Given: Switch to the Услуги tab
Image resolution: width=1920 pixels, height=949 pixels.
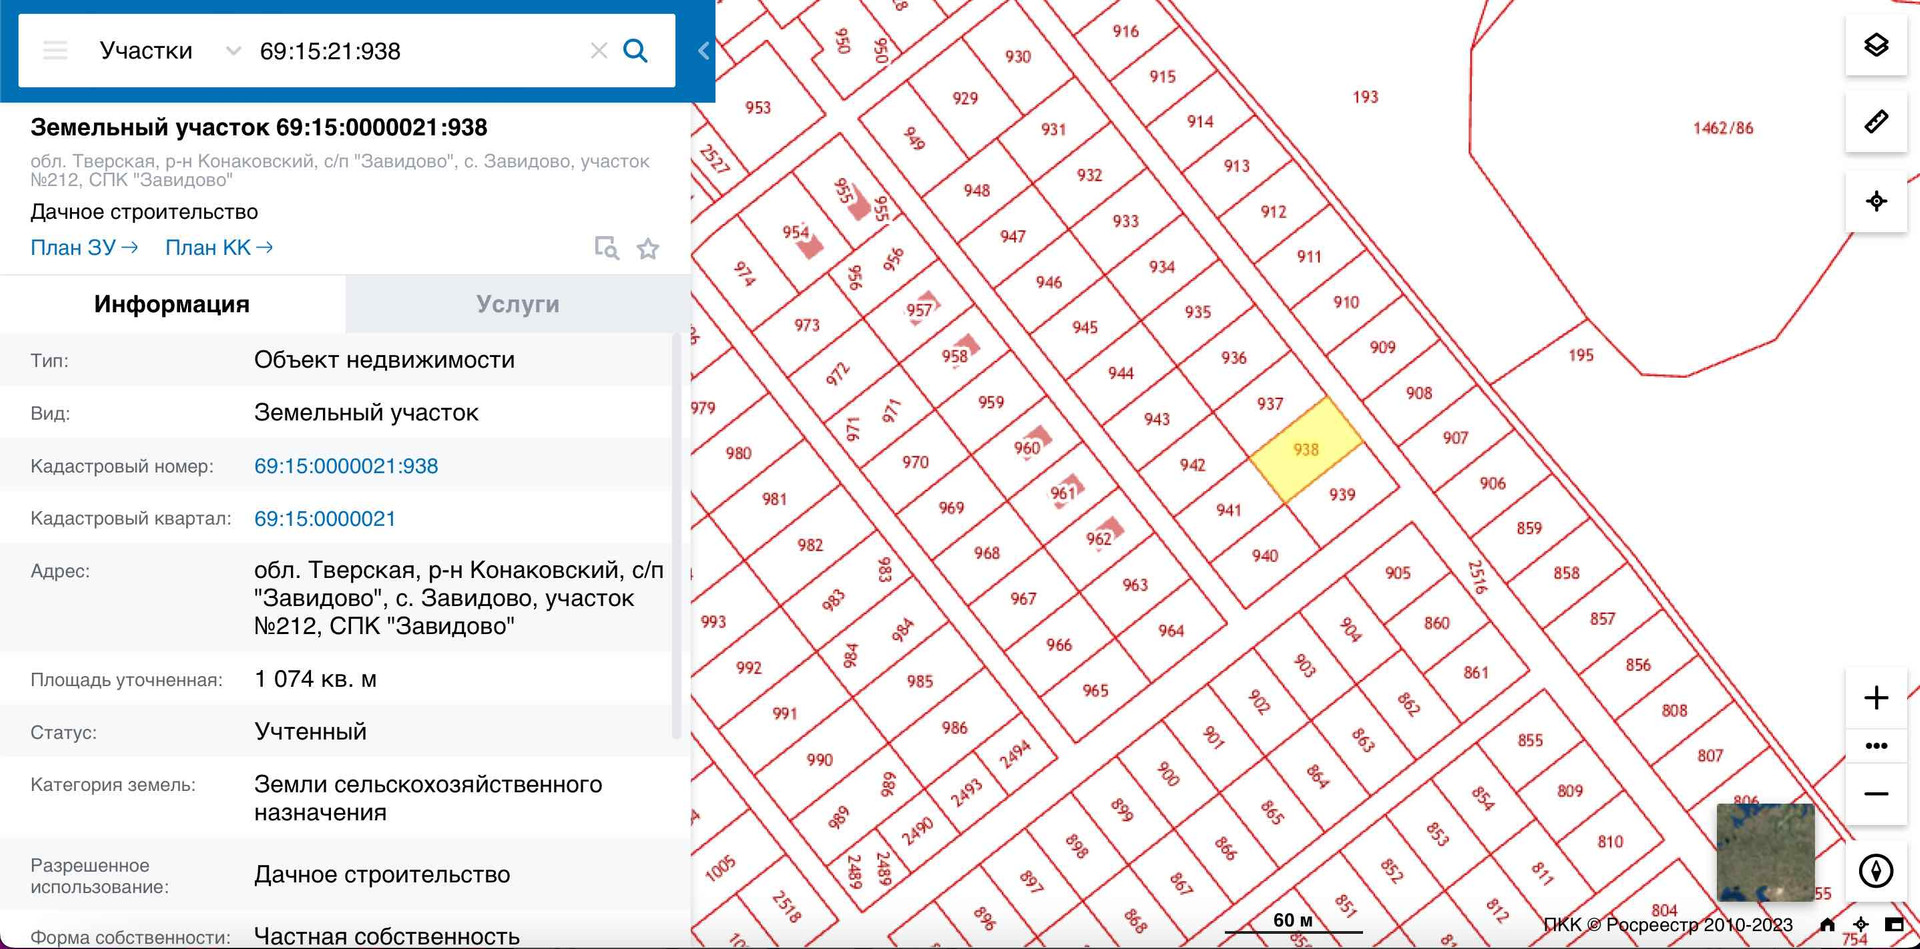Looking at the screenshot, I should click(518, 304).
